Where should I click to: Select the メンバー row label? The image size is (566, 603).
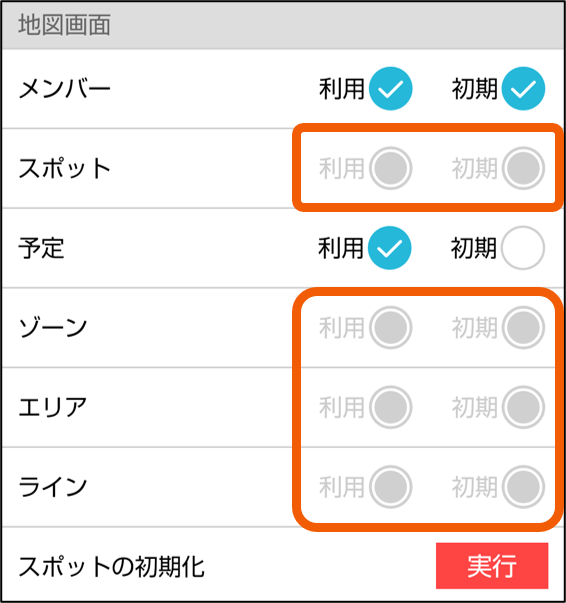click(x=65, y=89)
